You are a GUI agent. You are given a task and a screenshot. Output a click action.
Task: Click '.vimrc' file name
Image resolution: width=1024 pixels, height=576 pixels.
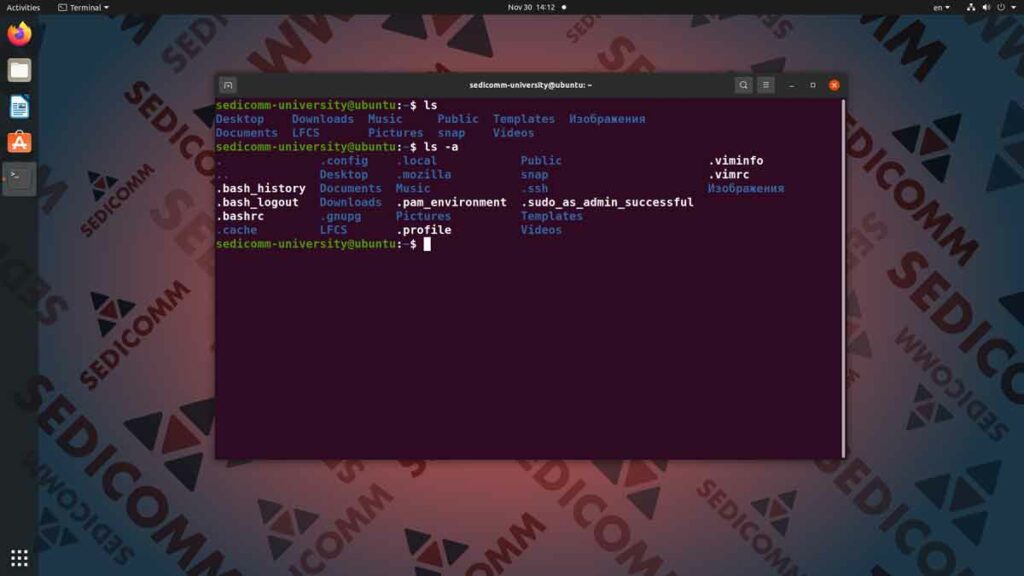(728, 174)
